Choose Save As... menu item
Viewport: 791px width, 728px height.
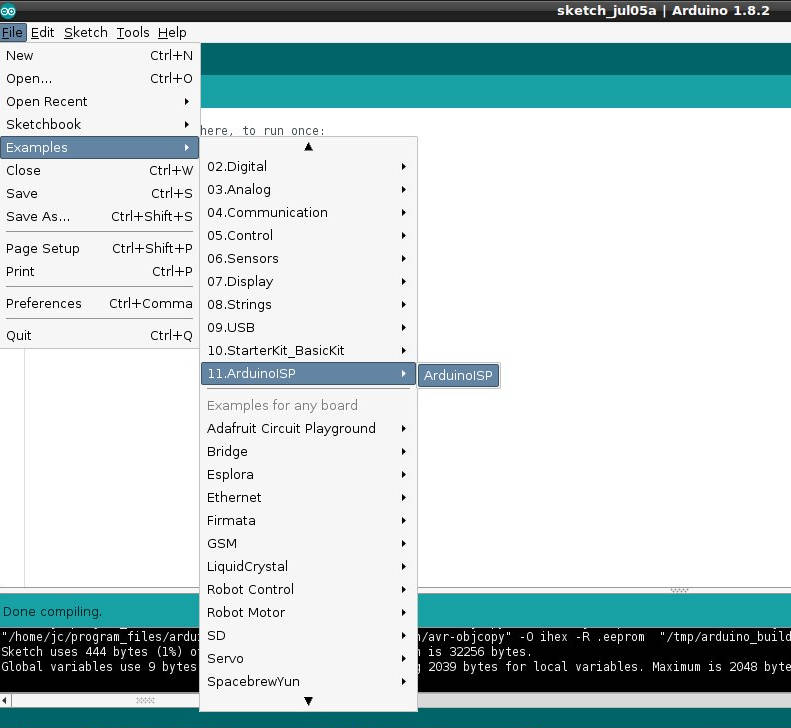(99, 216)
